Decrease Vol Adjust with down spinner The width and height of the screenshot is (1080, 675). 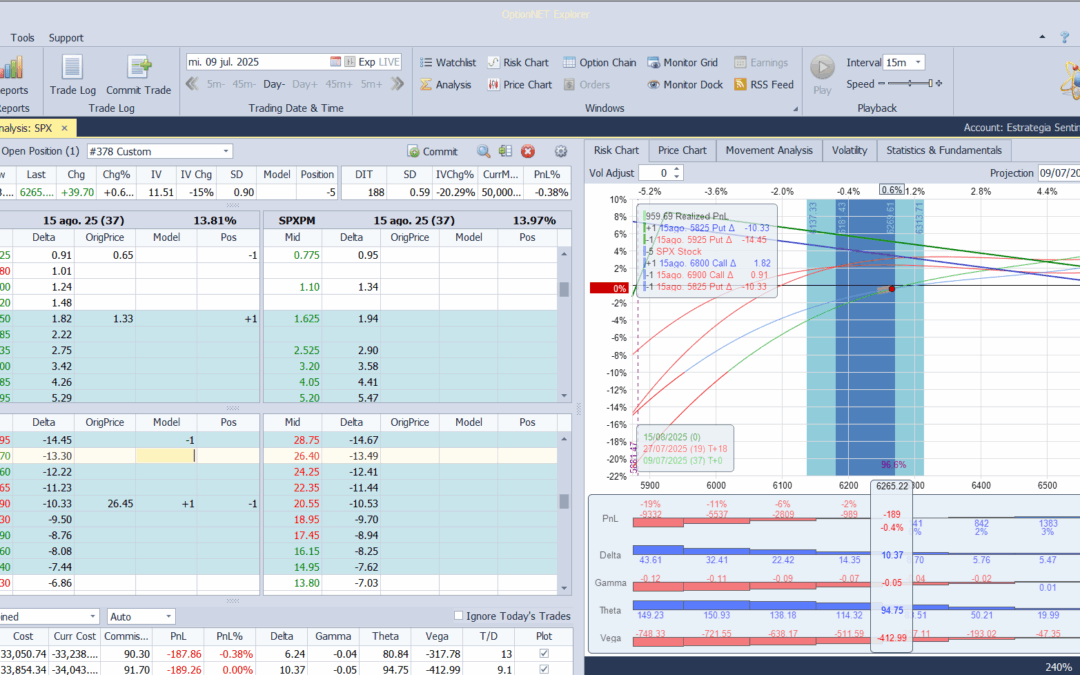[677, 177]
